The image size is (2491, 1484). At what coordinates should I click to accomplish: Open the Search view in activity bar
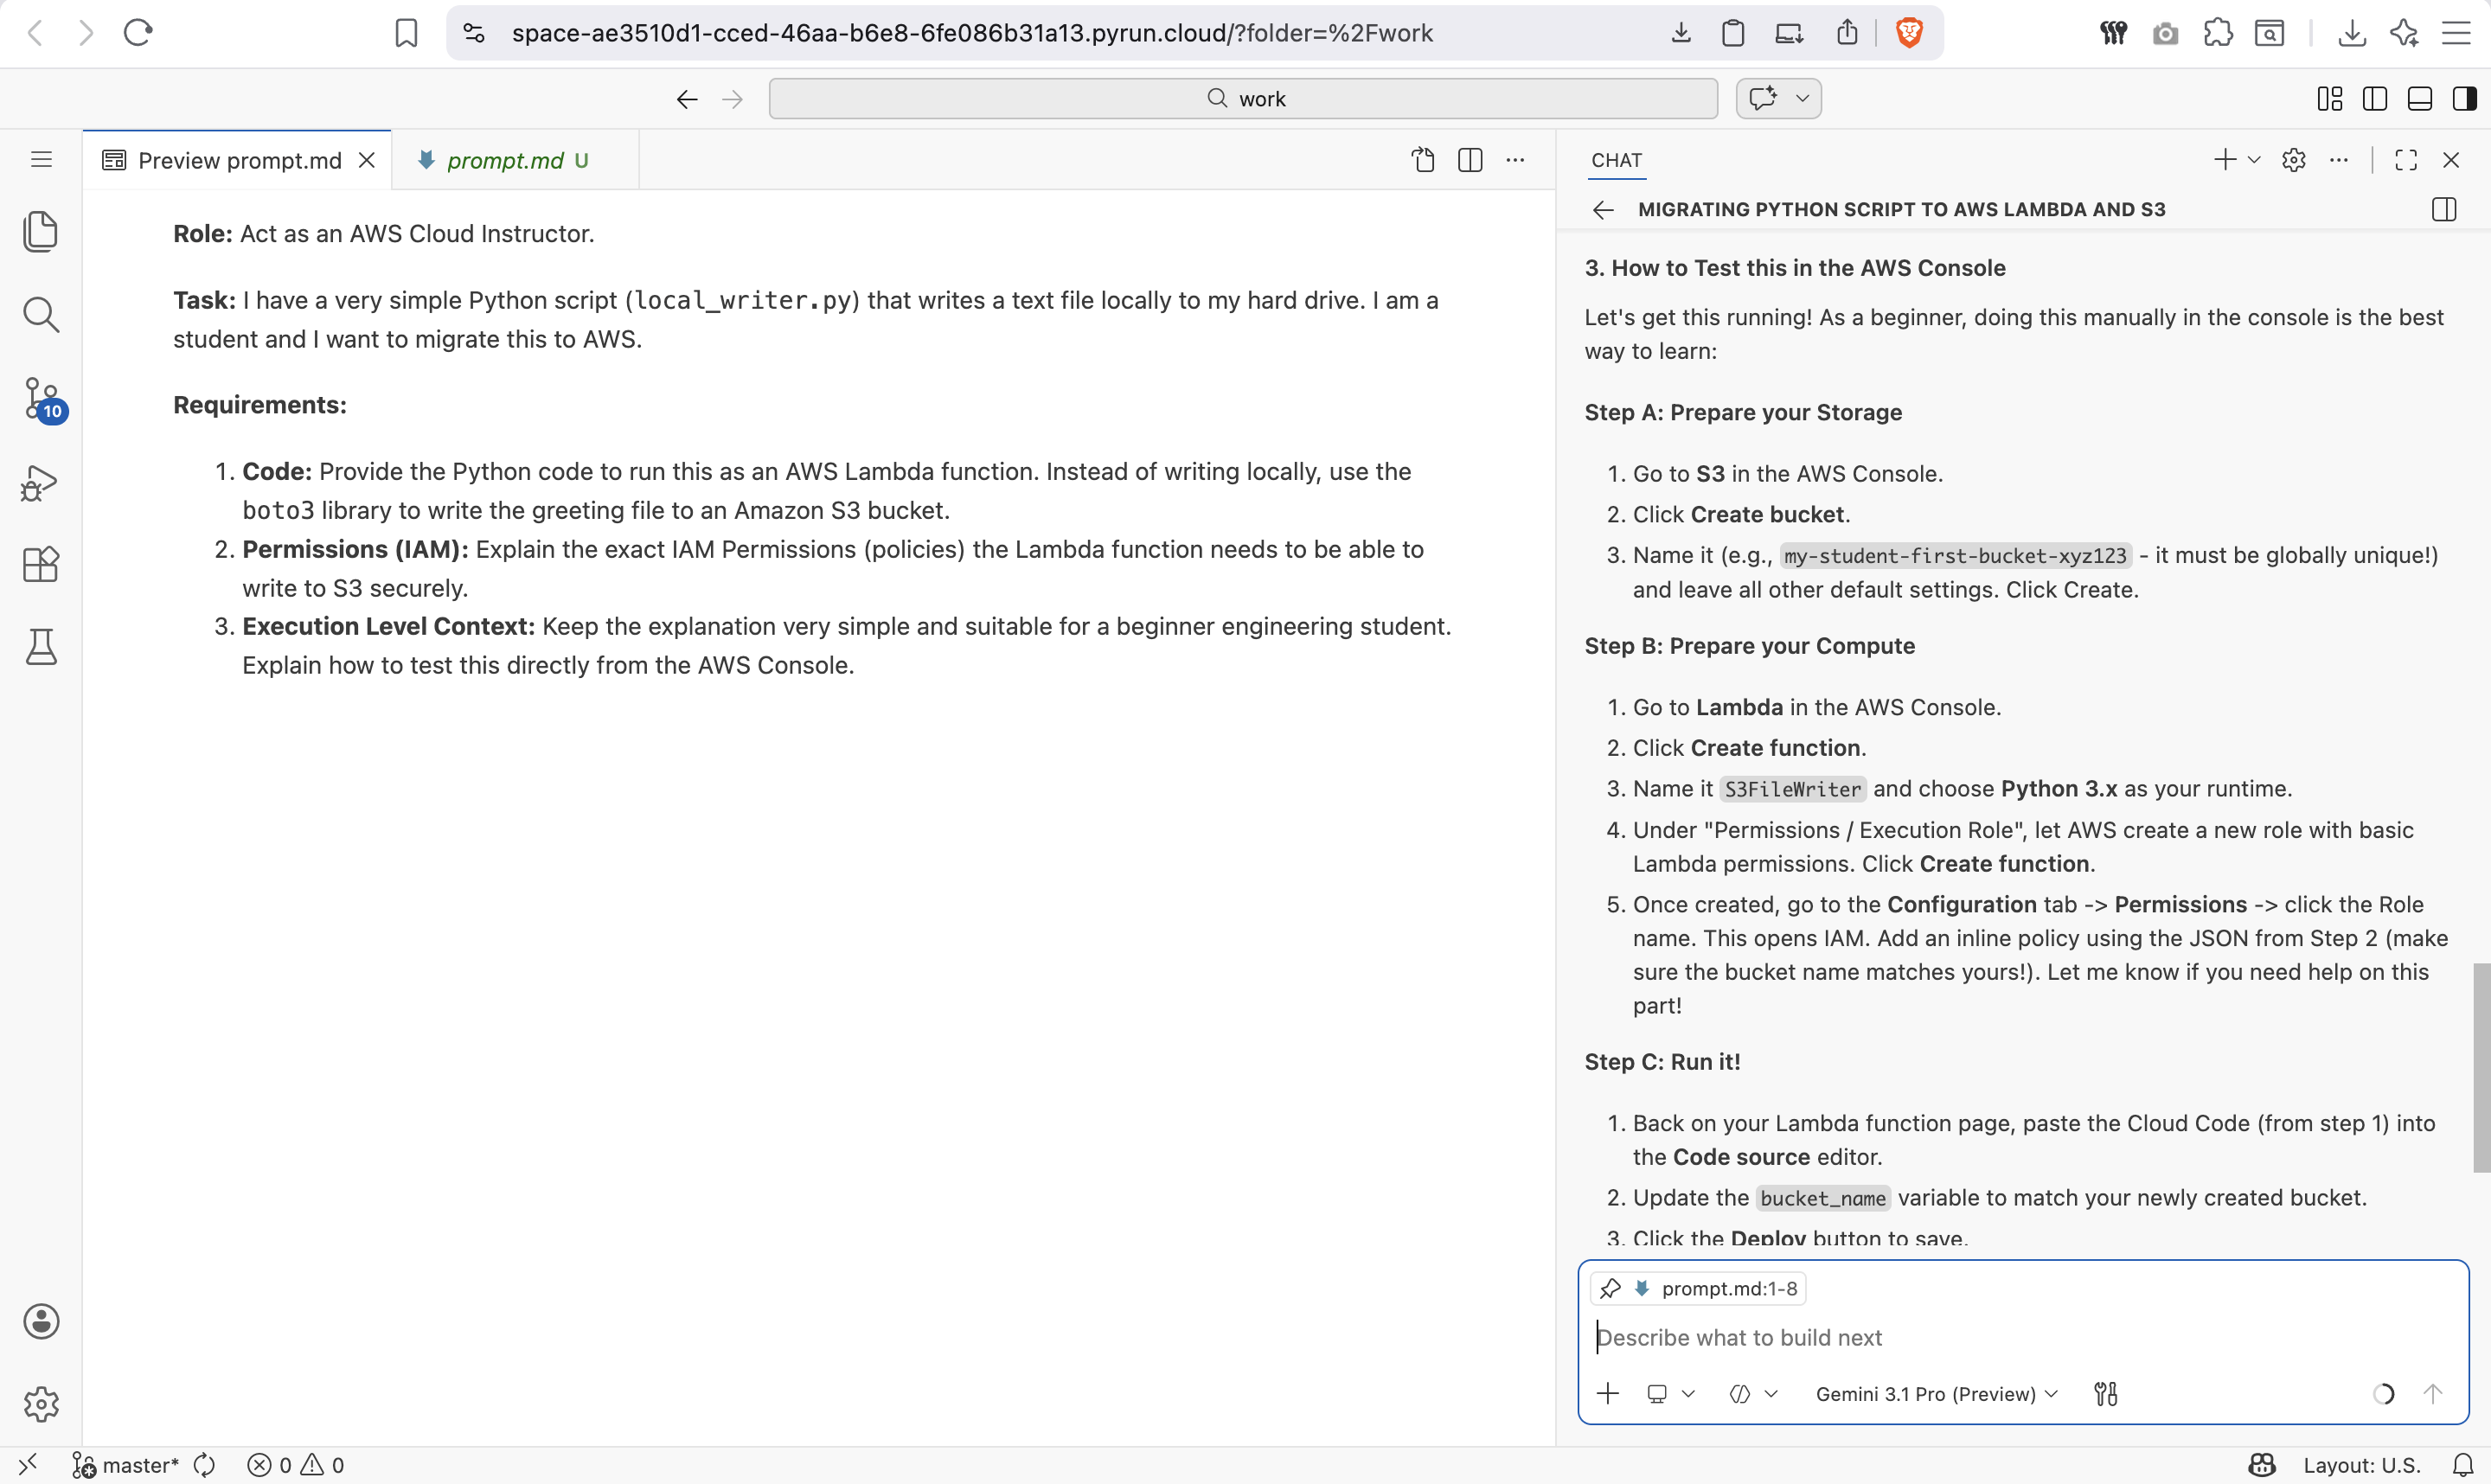tap(41, 315)
